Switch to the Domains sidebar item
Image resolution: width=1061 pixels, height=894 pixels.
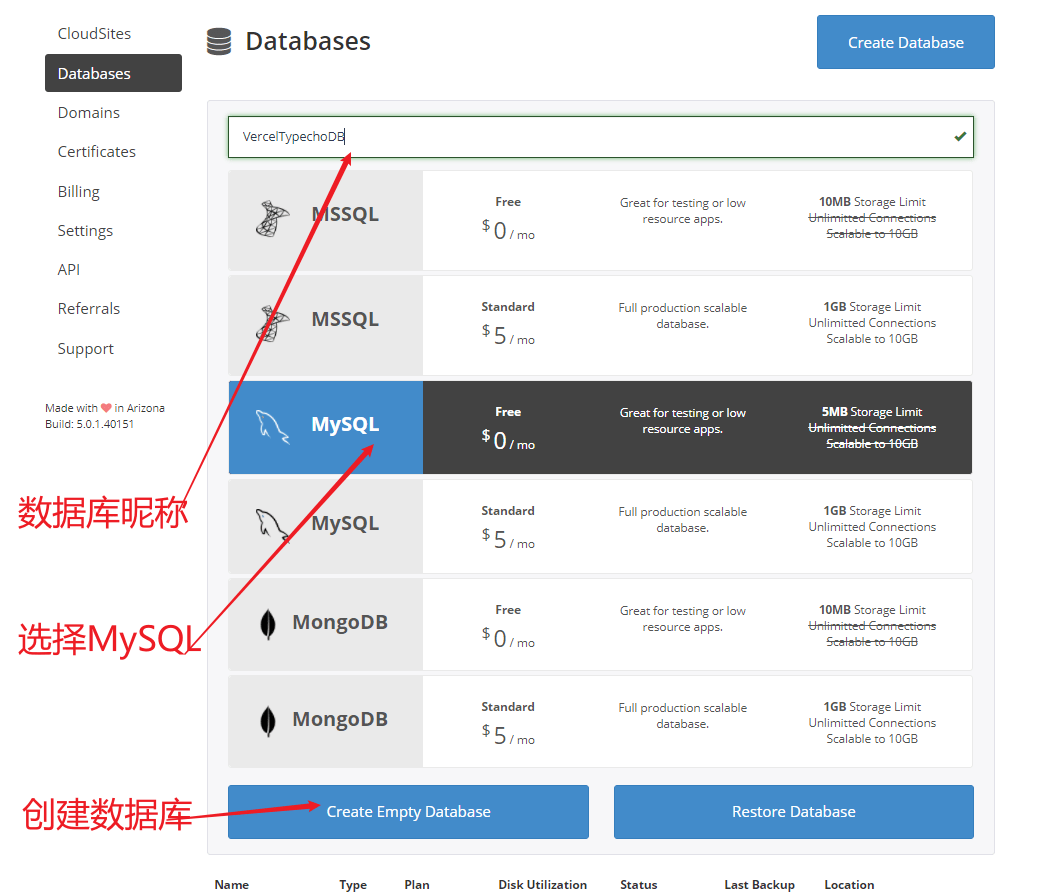(88, 112)
